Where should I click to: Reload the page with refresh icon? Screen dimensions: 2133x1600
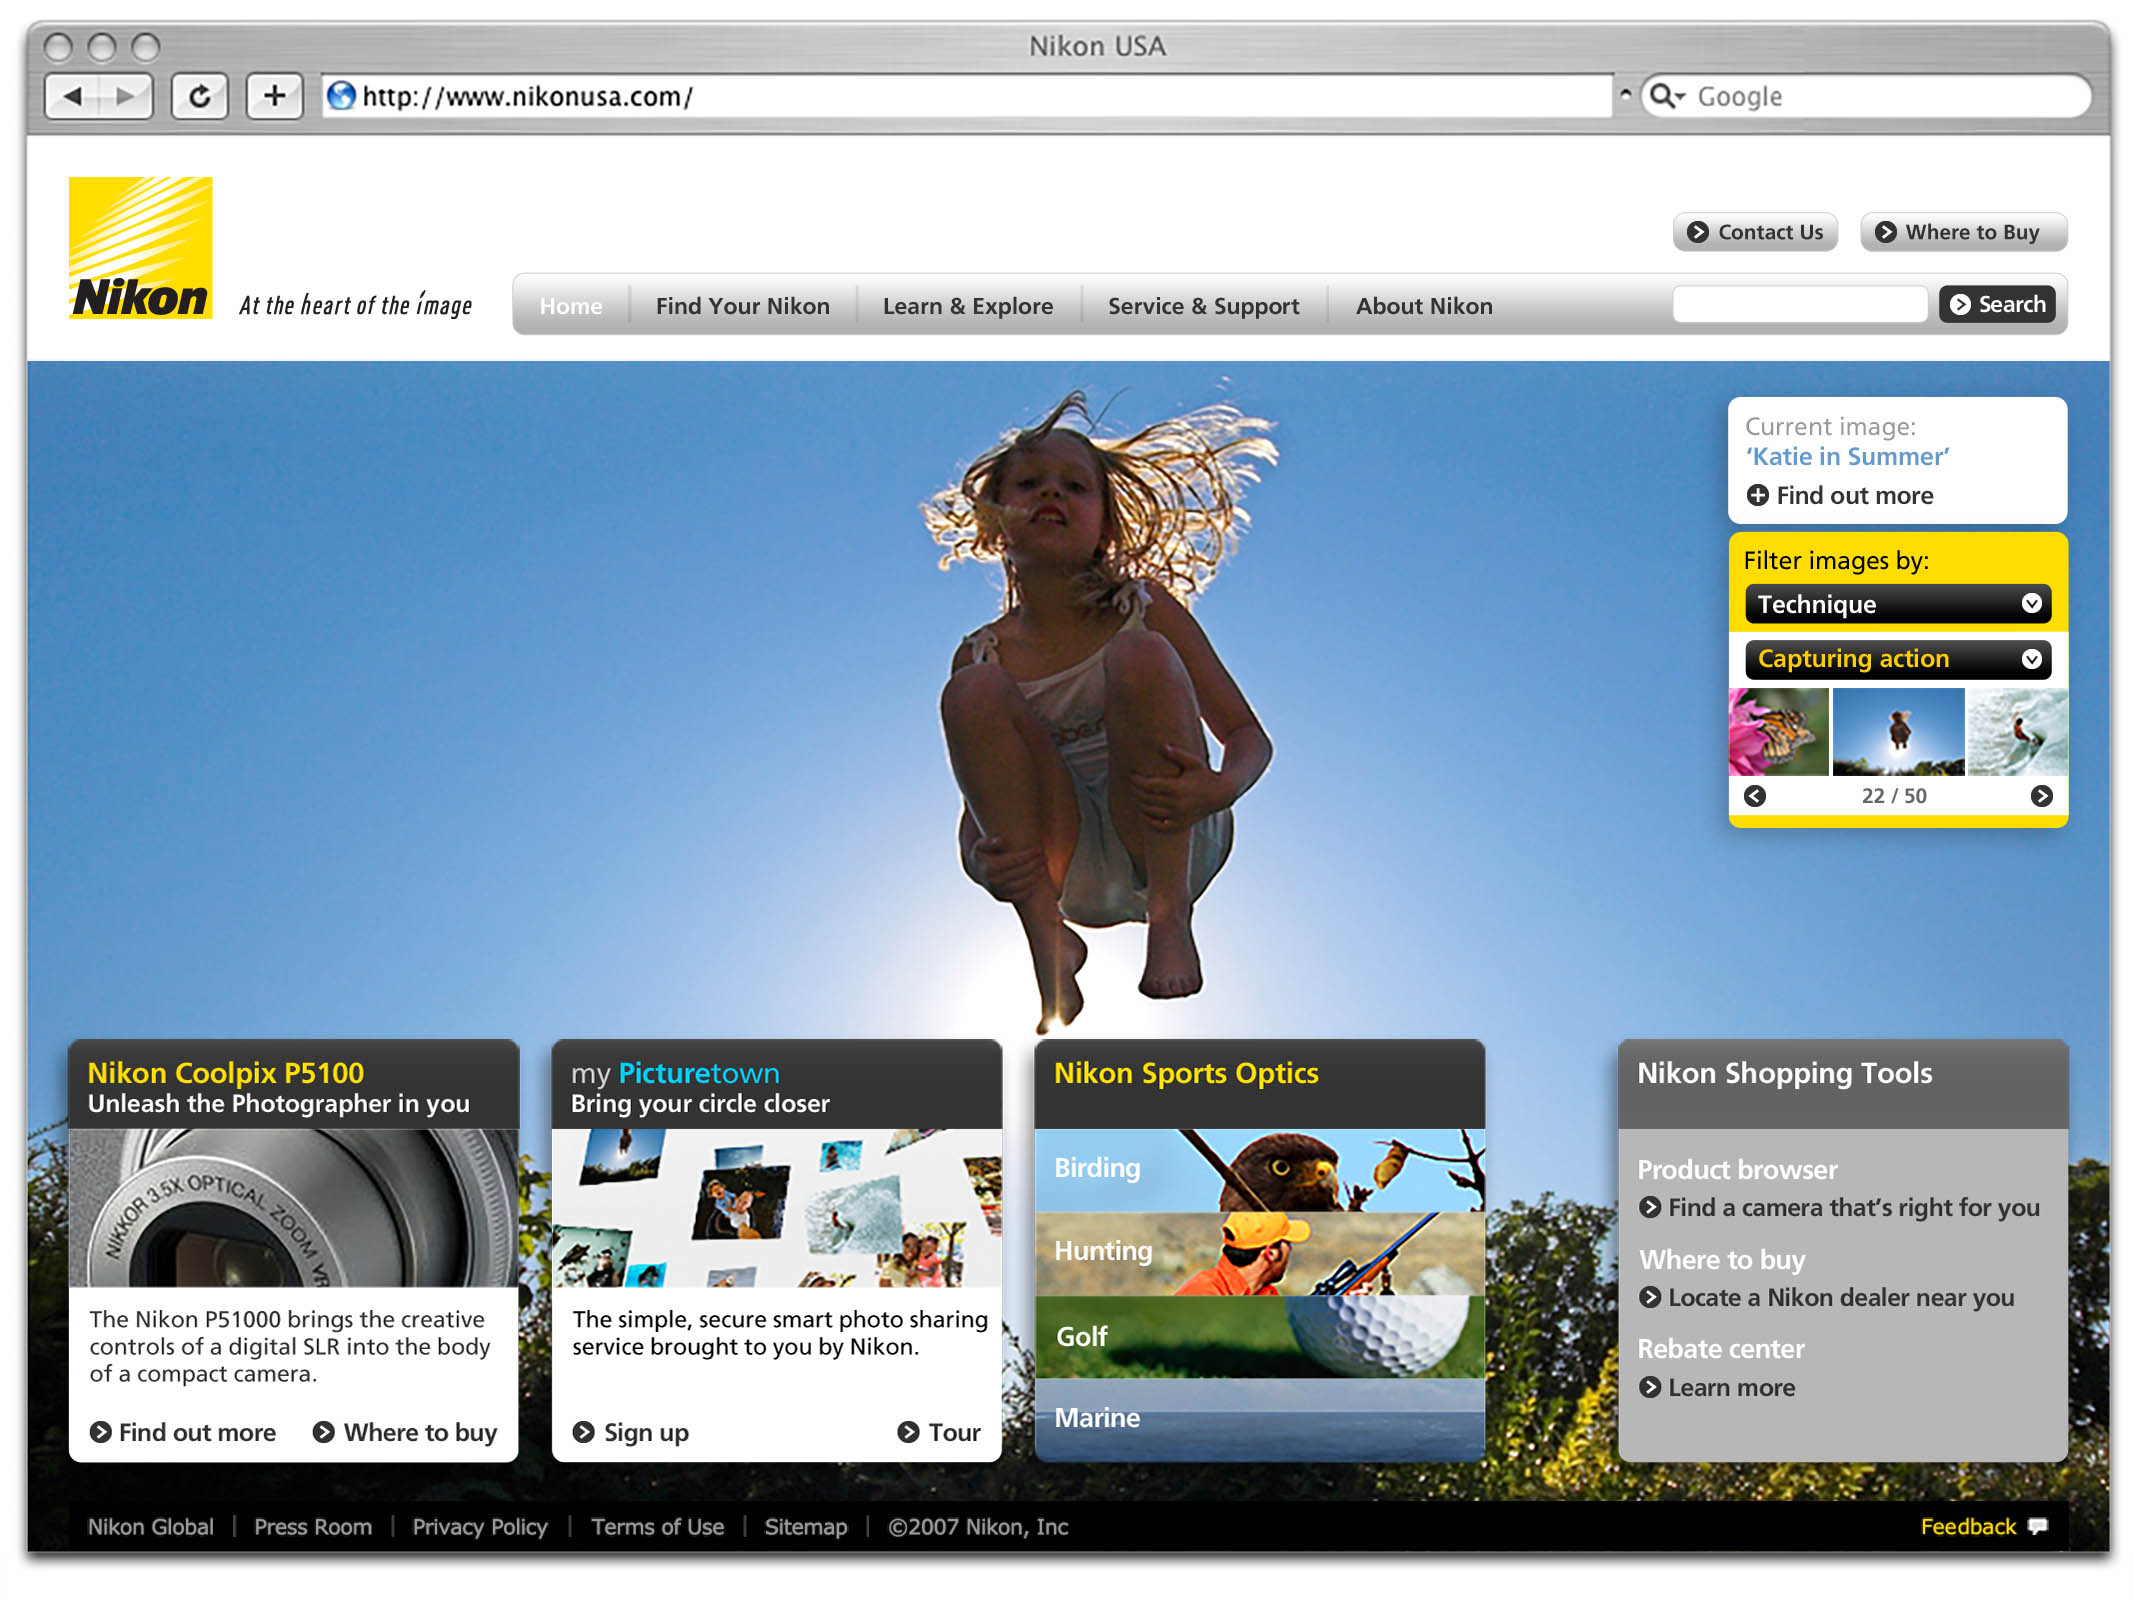tap(200, 97)
